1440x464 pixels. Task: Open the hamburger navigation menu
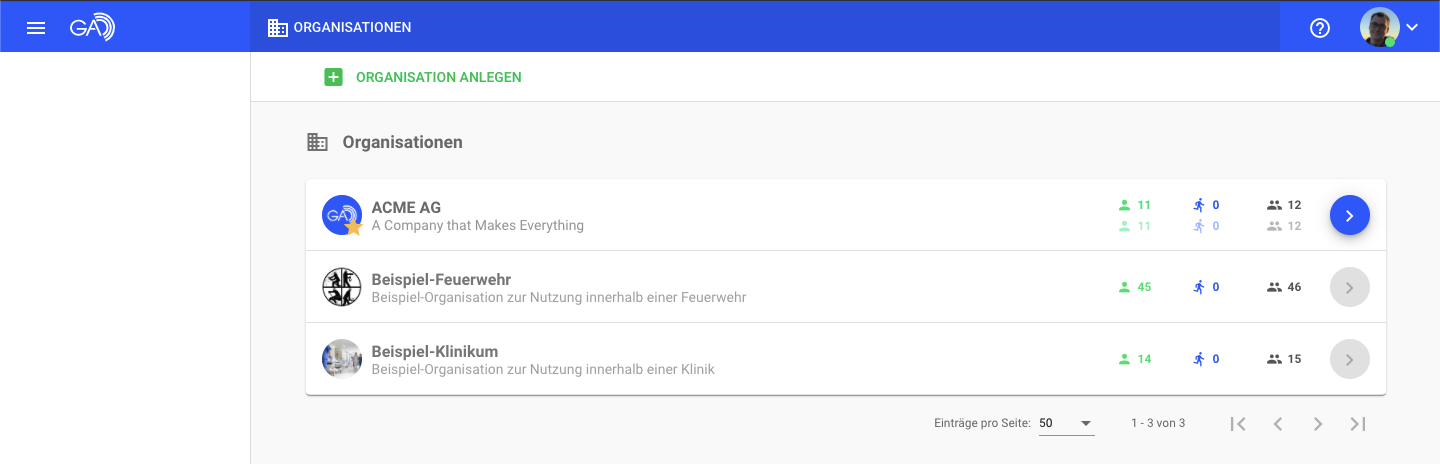(36, 27)
